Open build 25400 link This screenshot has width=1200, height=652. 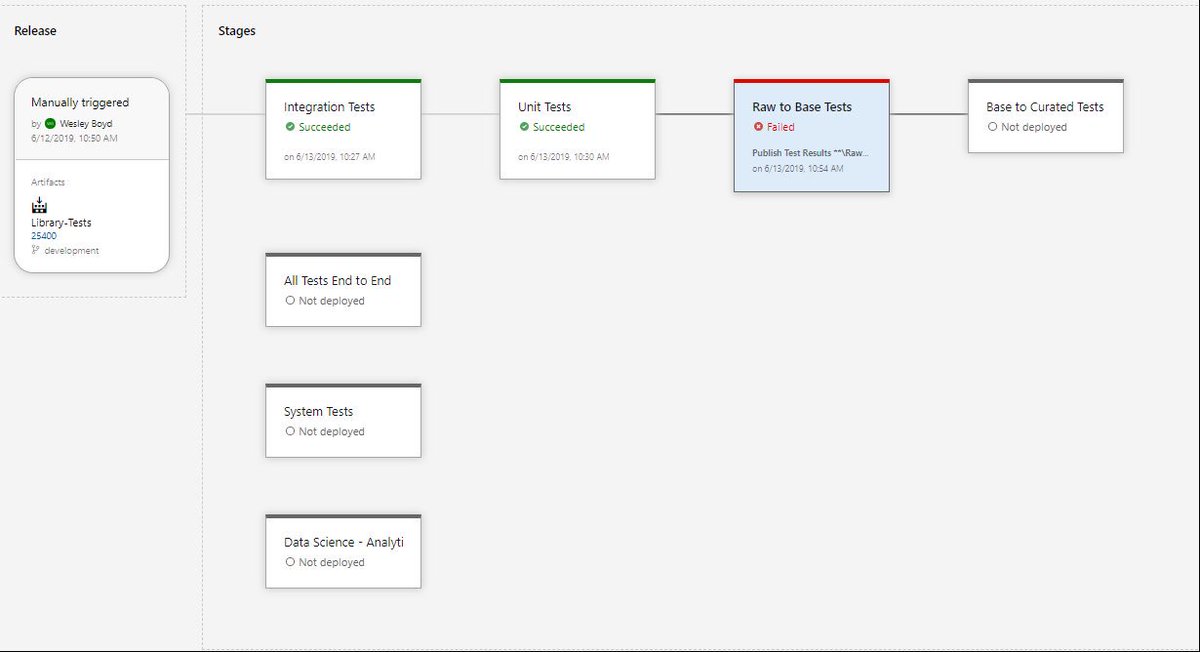click(44, 236)
